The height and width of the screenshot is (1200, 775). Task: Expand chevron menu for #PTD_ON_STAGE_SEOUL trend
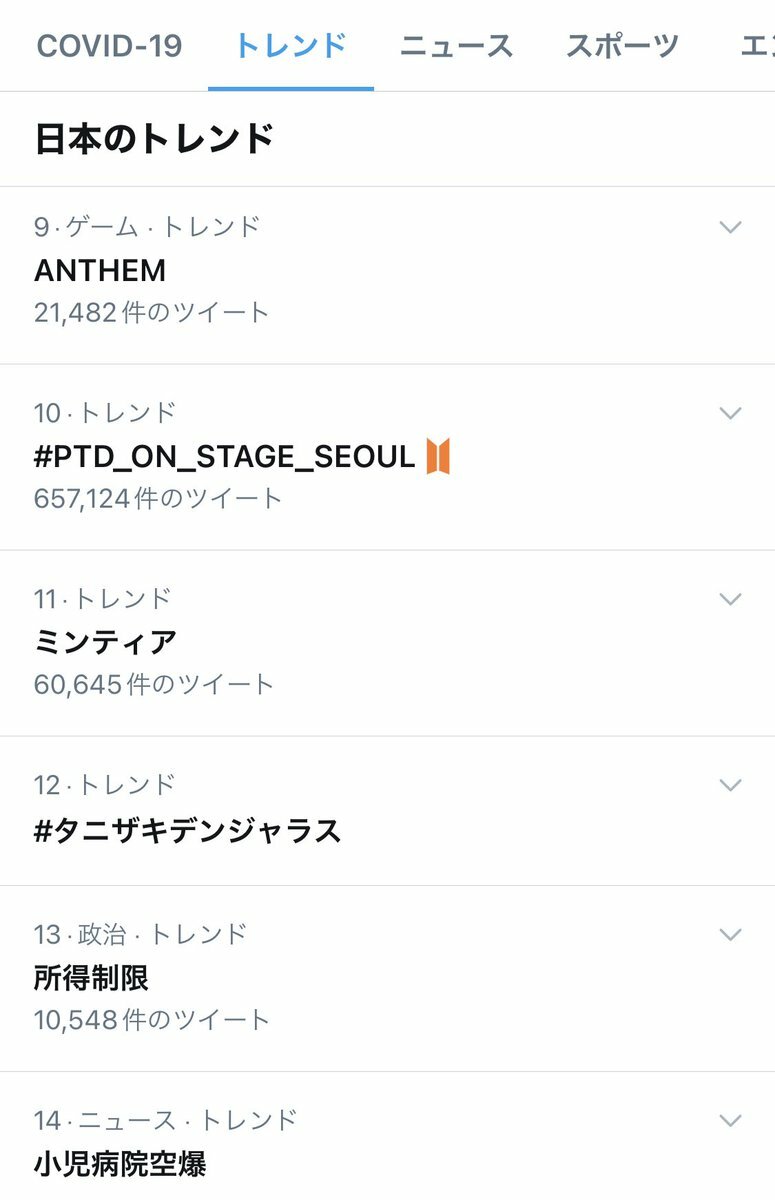coord(731,413)
